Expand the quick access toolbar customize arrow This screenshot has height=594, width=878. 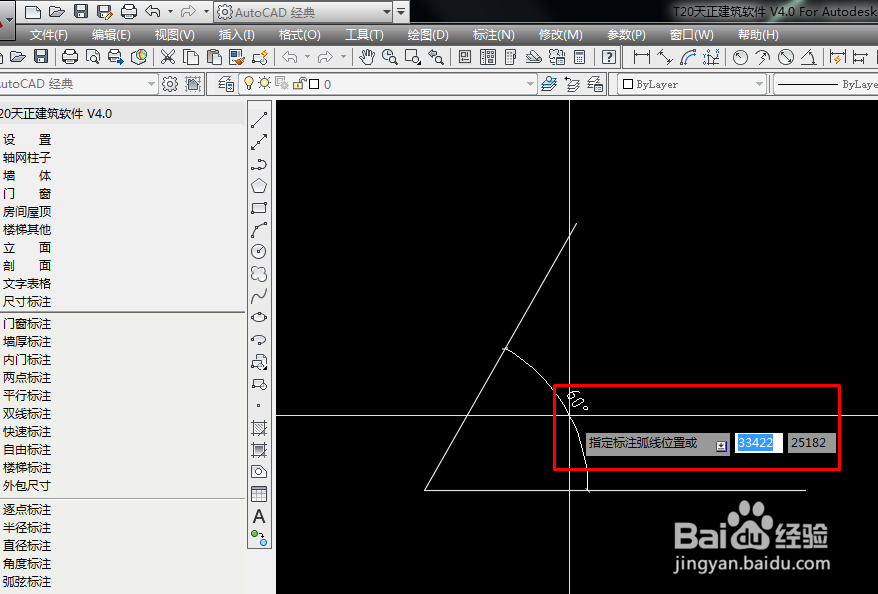(401, 12)
